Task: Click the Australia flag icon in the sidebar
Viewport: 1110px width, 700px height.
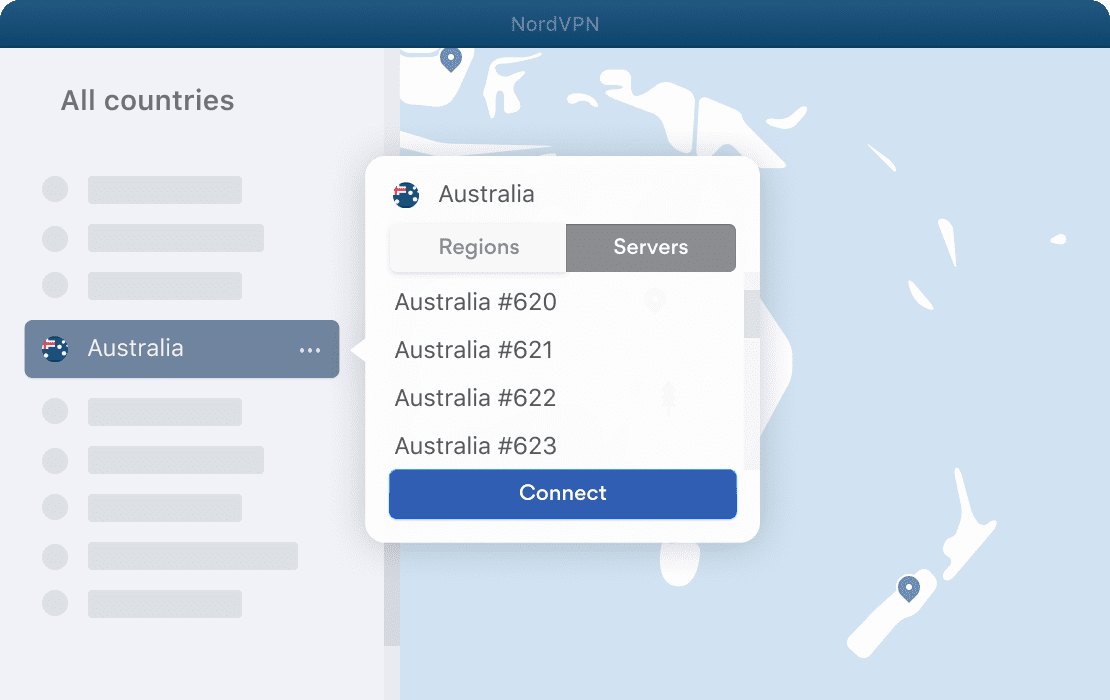Action: click(54, 348)
